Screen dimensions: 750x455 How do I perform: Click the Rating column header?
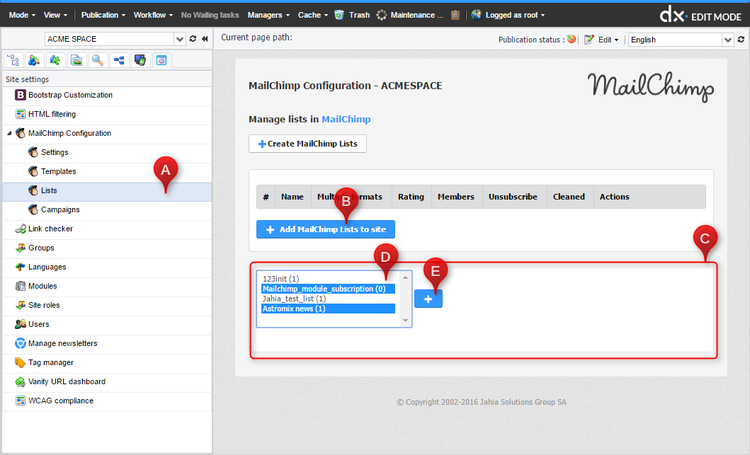411,197
